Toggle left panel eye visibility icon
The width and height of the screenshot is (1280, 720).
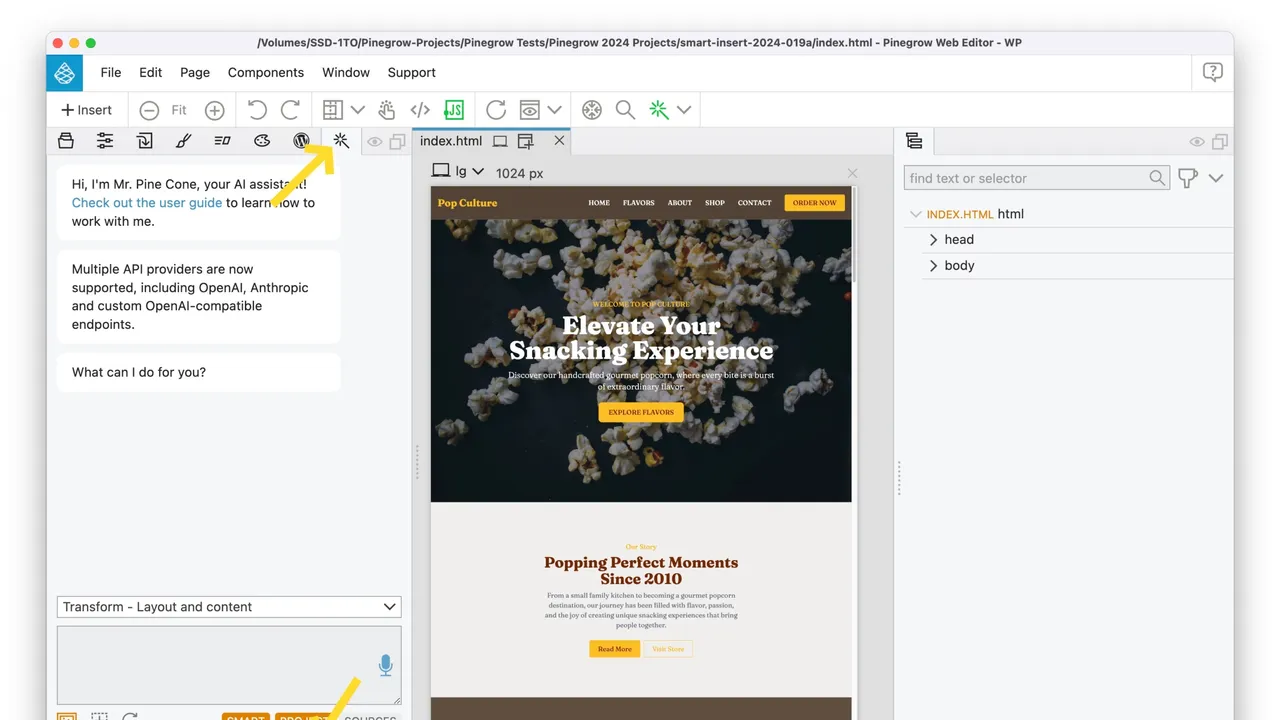point(374,142)
